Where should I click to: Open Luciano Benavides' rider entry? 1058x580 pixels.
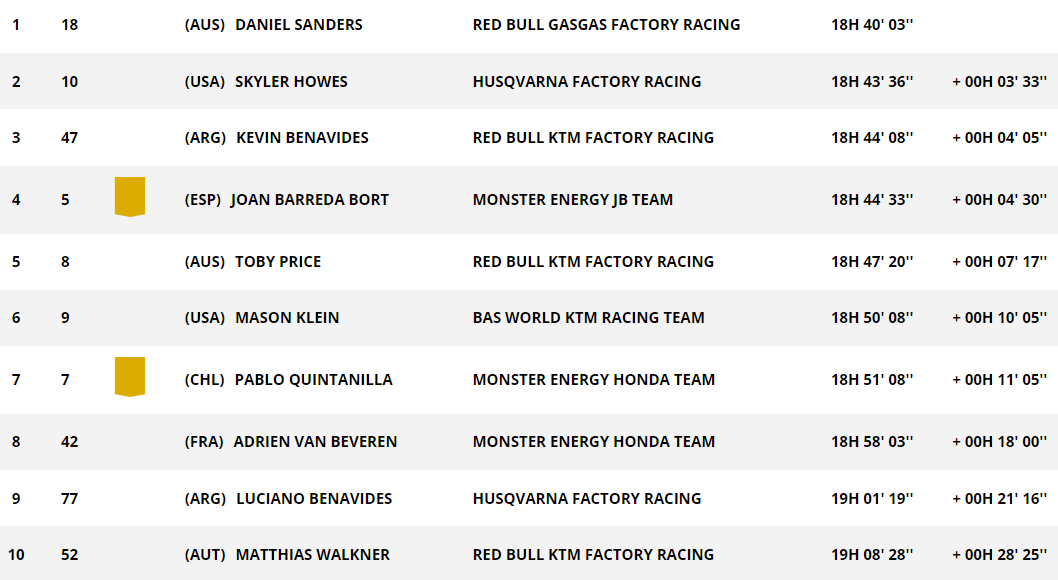(x=314, y=499)
